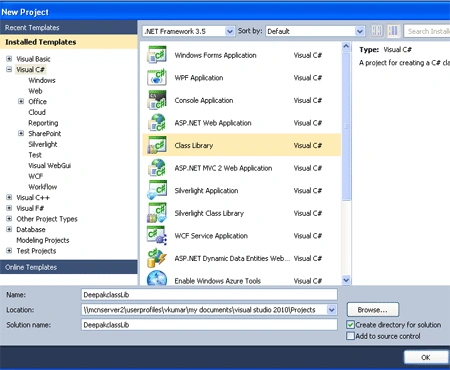Open the Installed Templates section

coord(69,42)
